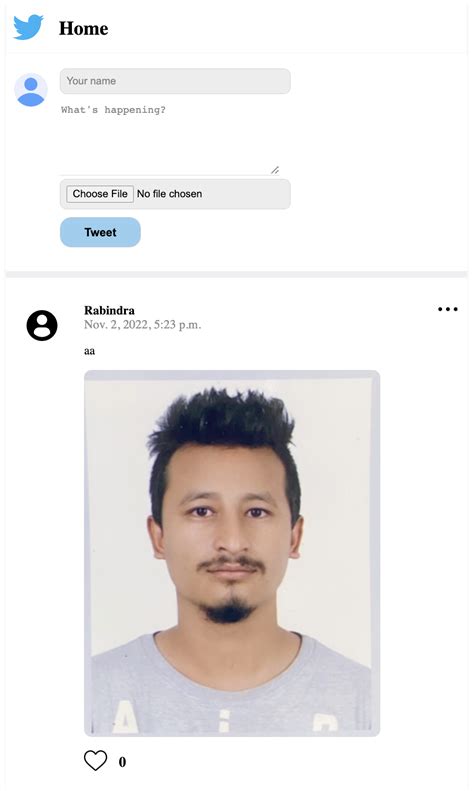This screenshot has height=791, width=474.
Task: Open the three-dot tweet options menu
Action: 448,309
